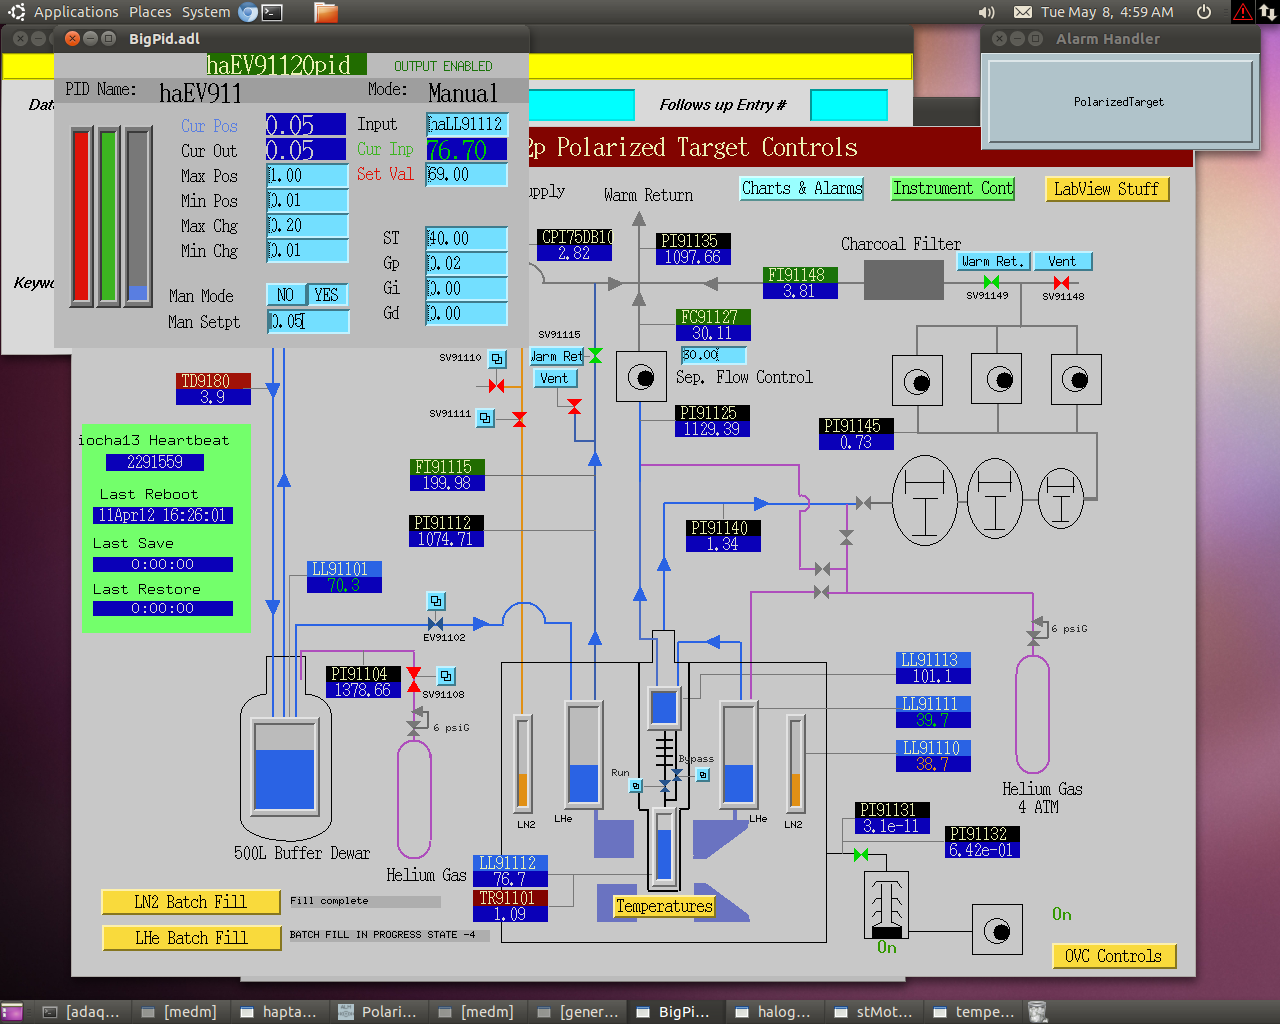The width and height of the screenshot is (1280, 1024).
Task: Click the green SV91149 valve symbol
Action: tap(991, 282)
